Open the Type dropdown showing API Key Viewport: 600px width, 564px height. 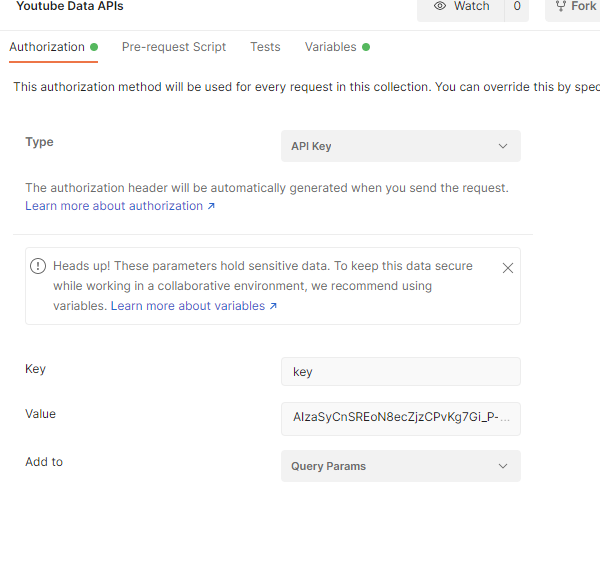click(401, 146)
